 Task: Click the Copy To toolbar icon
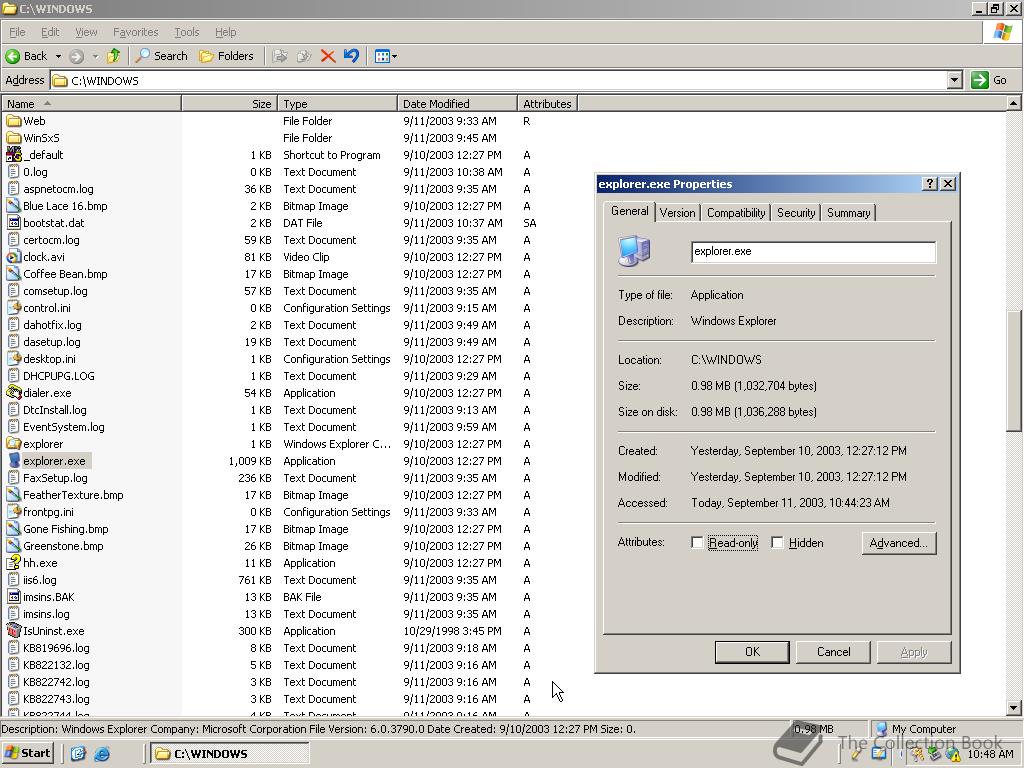click(304, 56)
